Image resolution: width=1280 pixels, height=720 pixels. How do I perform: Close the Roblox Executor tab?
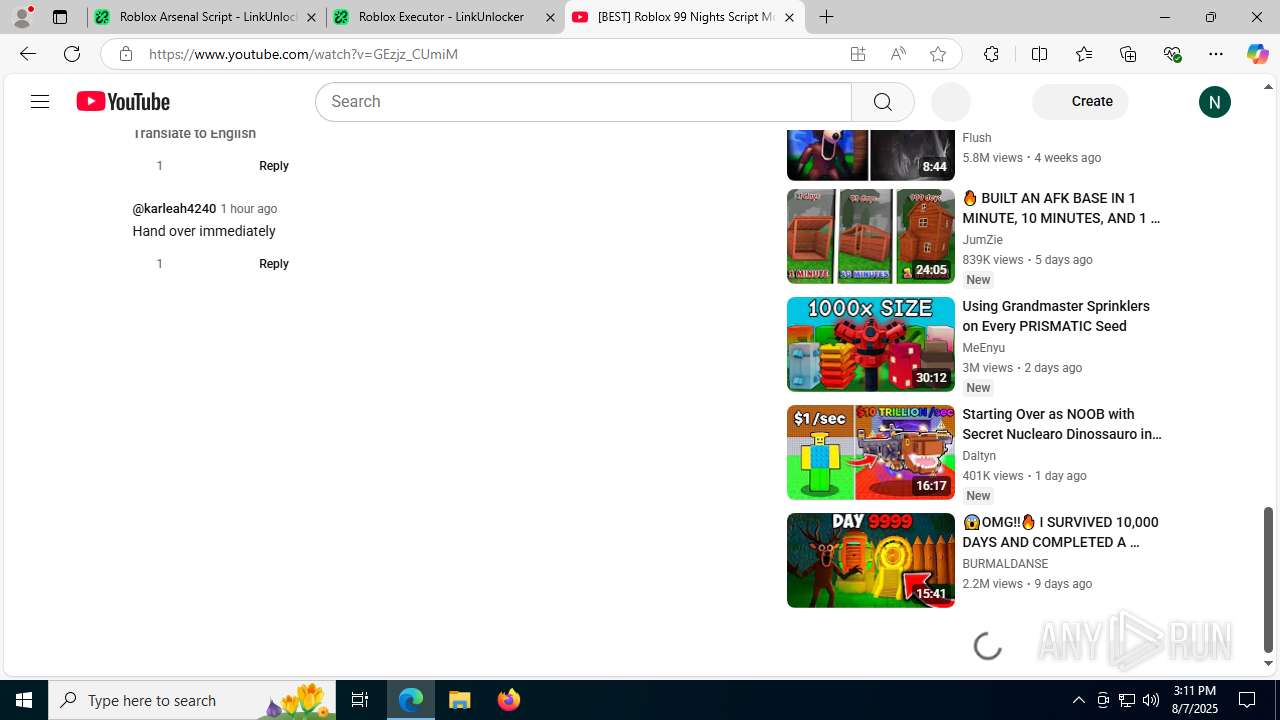tap(550, 17)
